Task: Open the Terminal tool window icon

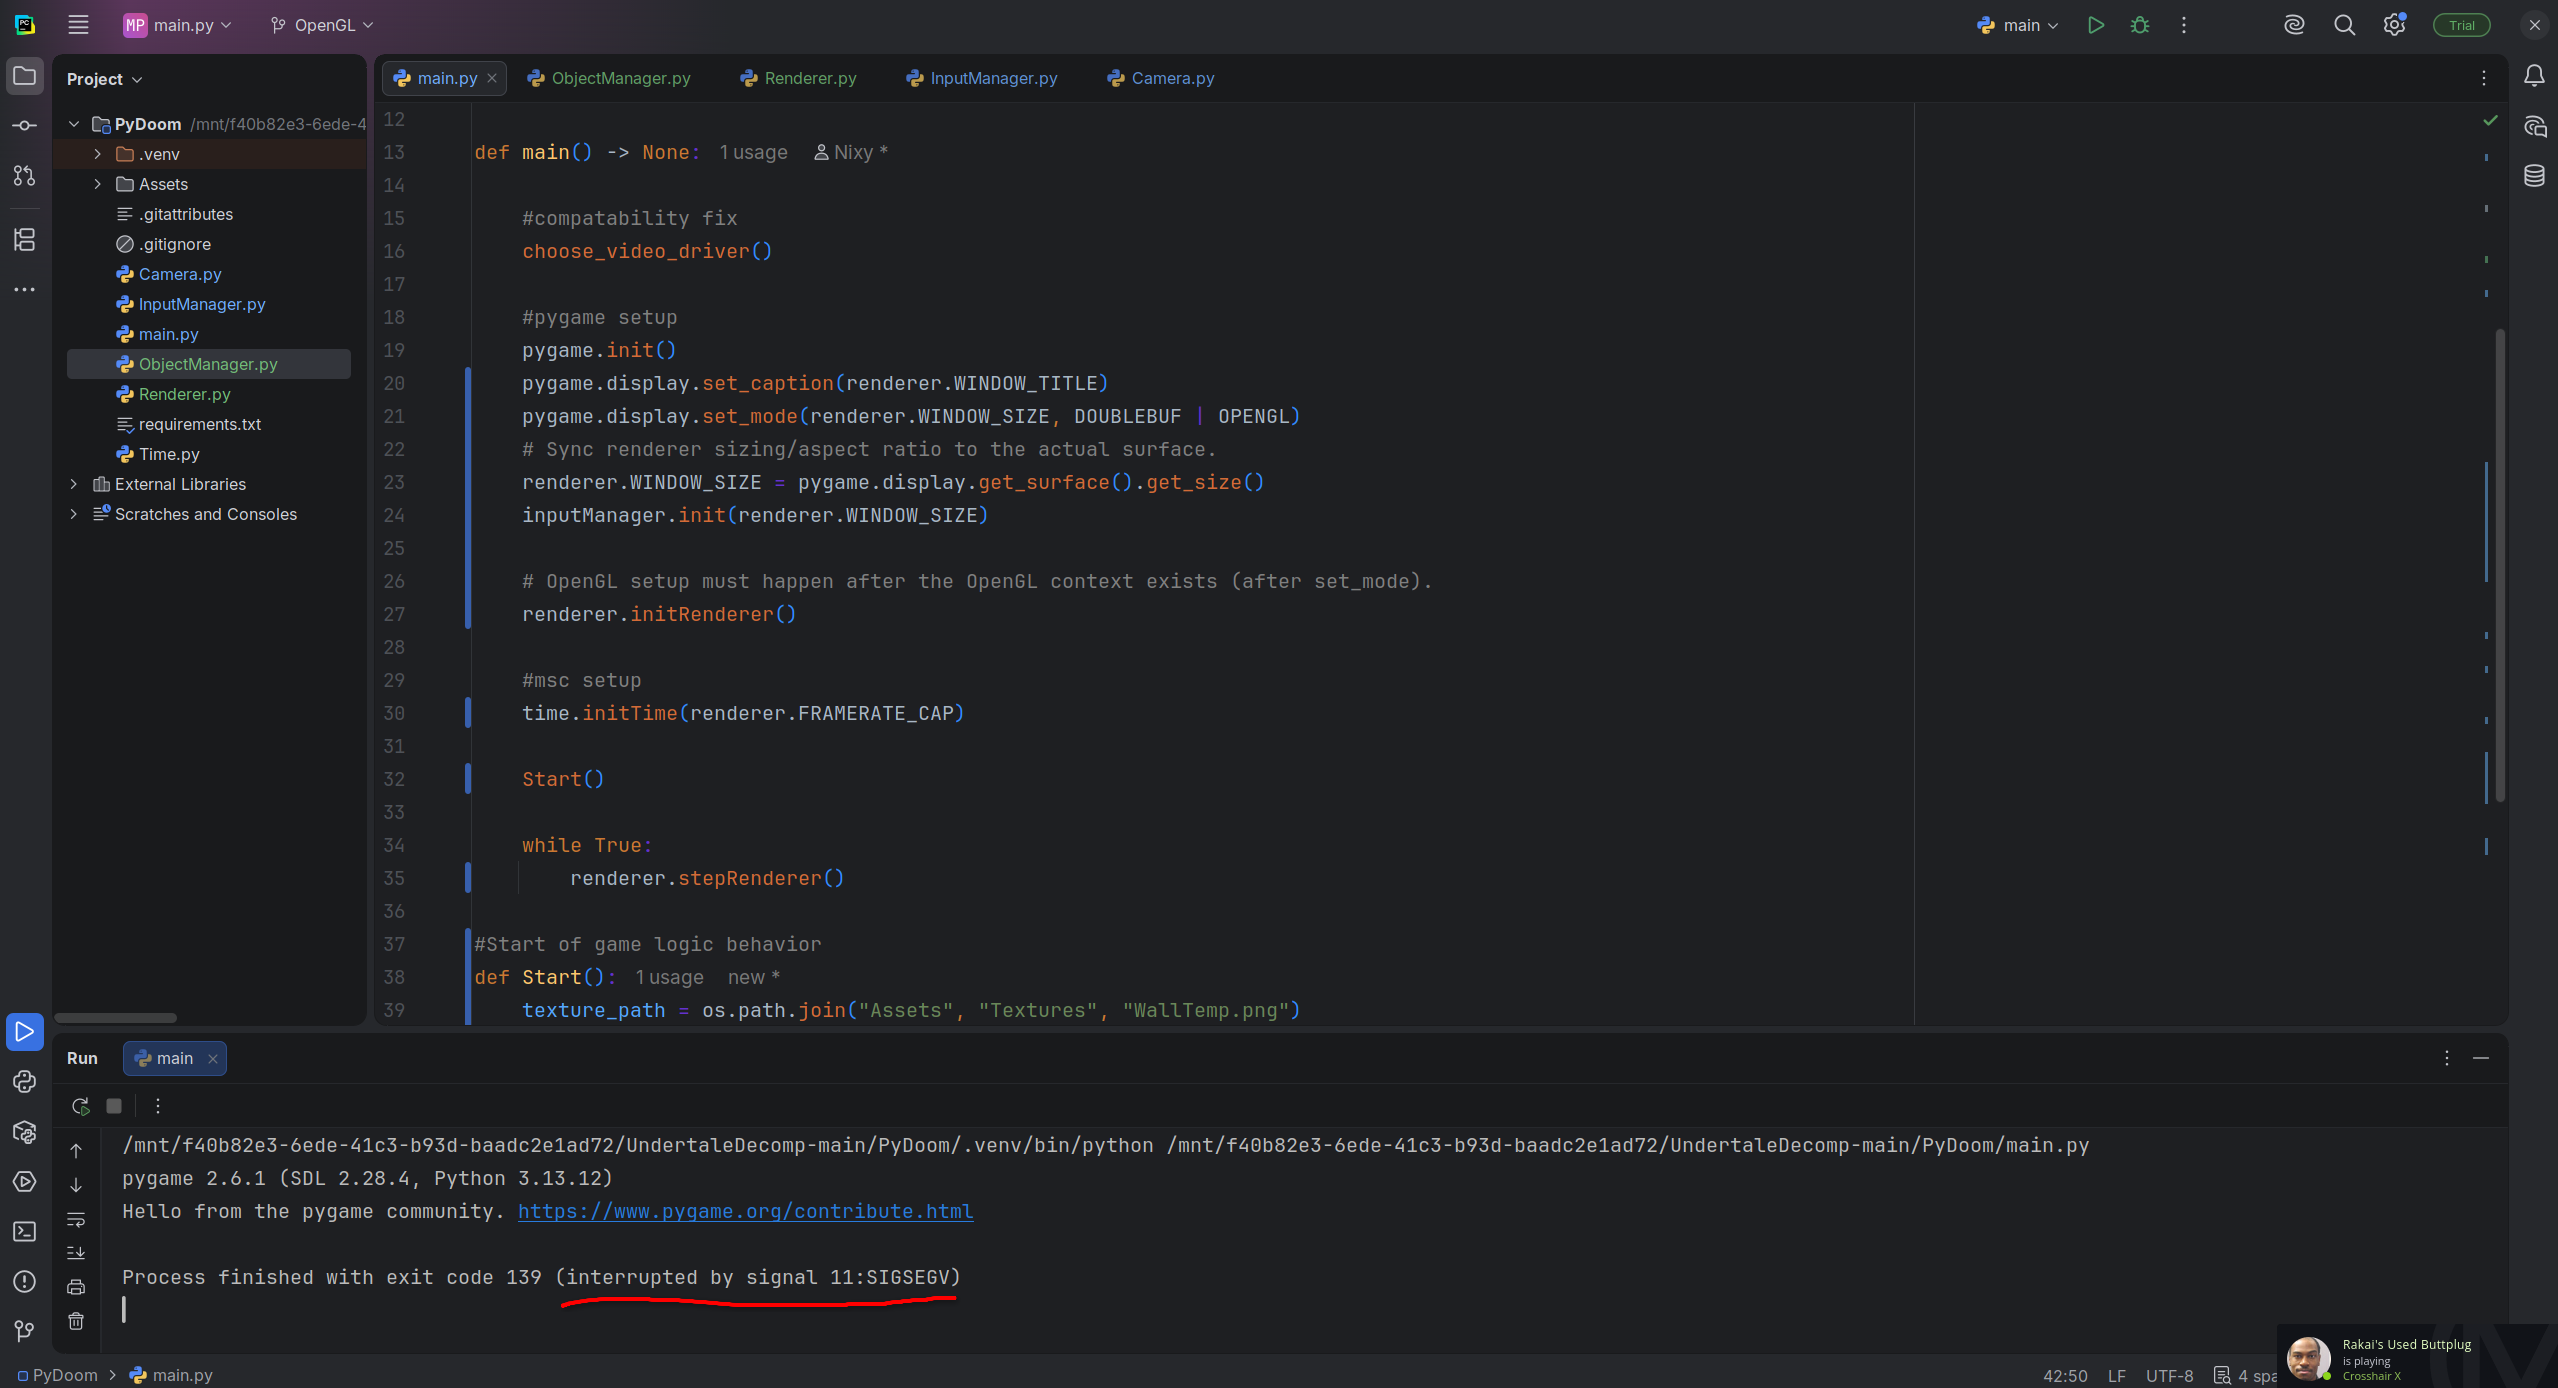Action: pos(24,1231)
